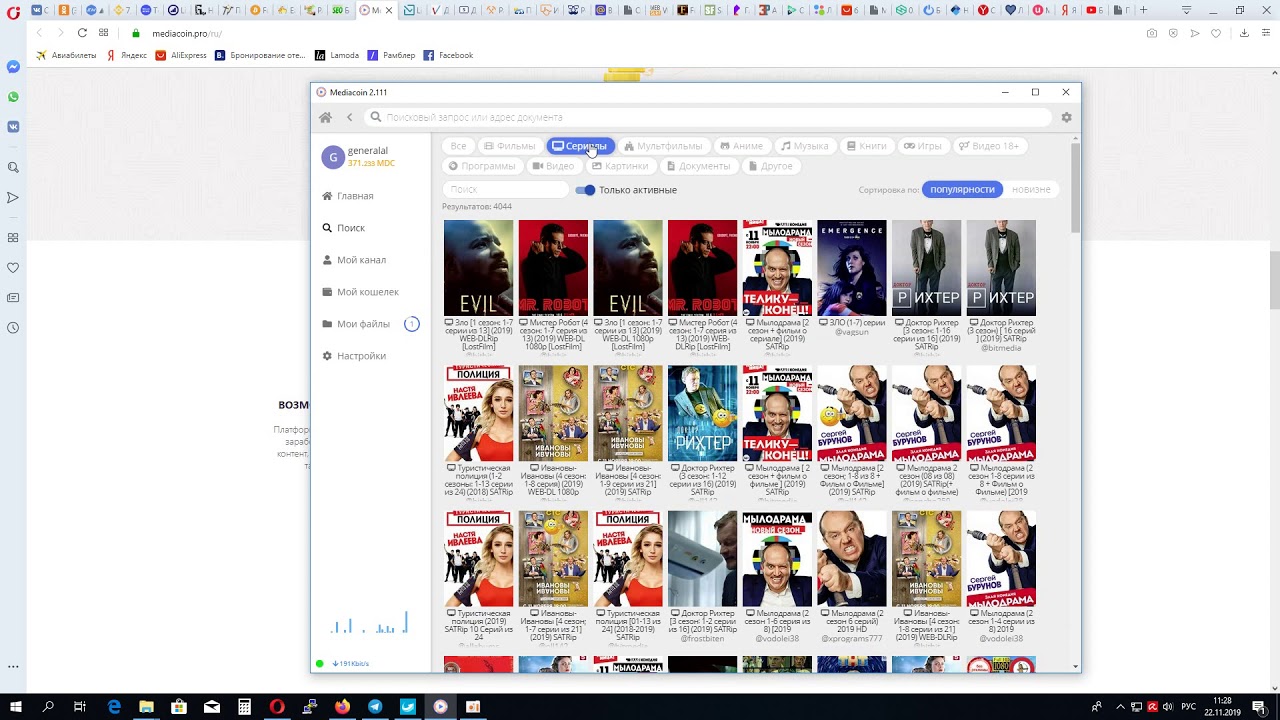The width and height of the screenshot is (1280, 720).
Task: Launch Firefox from the taskbar
Action: click(343, 707)
